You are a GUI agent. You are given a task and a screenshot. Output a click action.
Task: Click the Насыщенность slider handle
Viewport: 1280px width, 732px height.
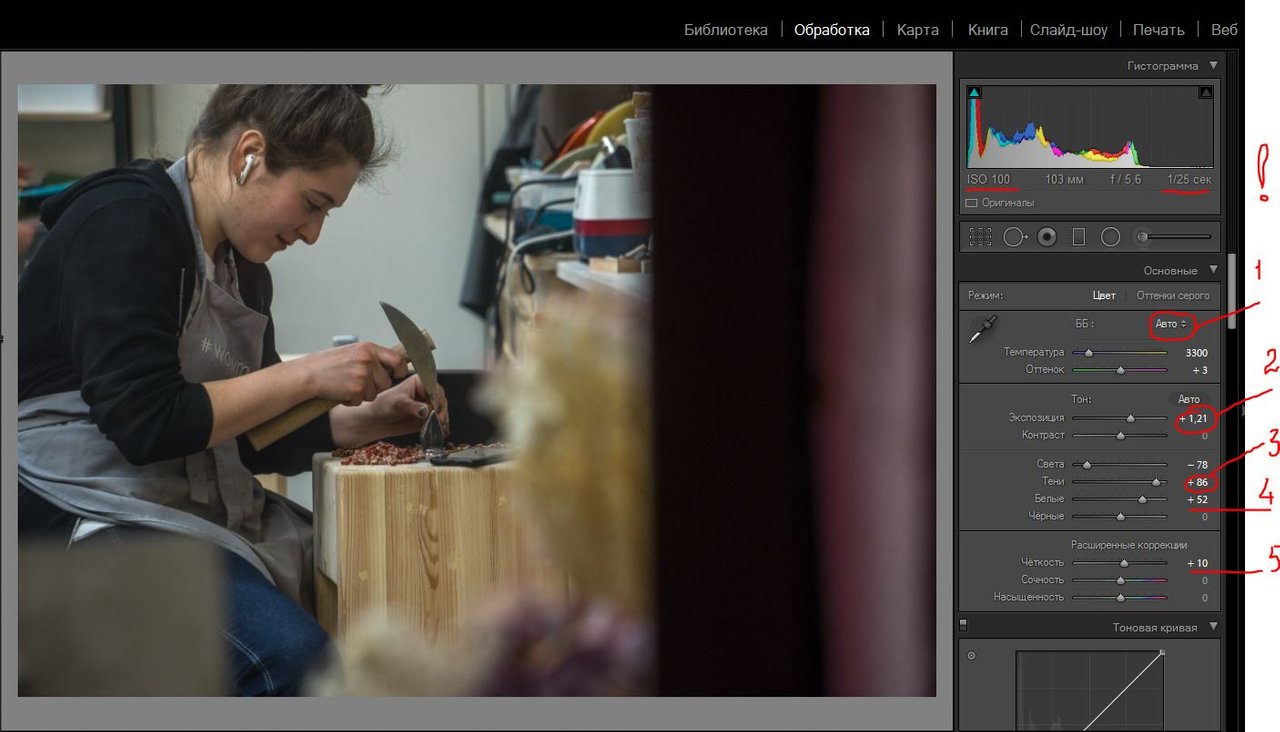(1120, 598)
